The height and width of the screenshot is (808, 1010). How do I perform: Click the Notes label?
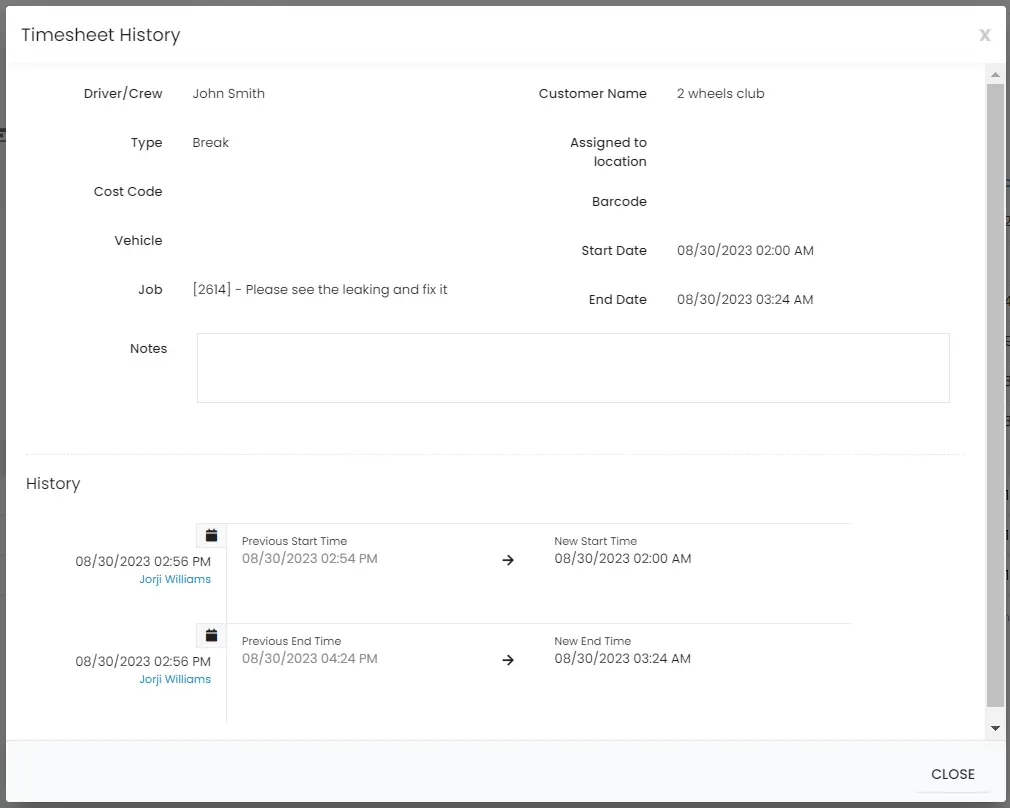(148, 349)
